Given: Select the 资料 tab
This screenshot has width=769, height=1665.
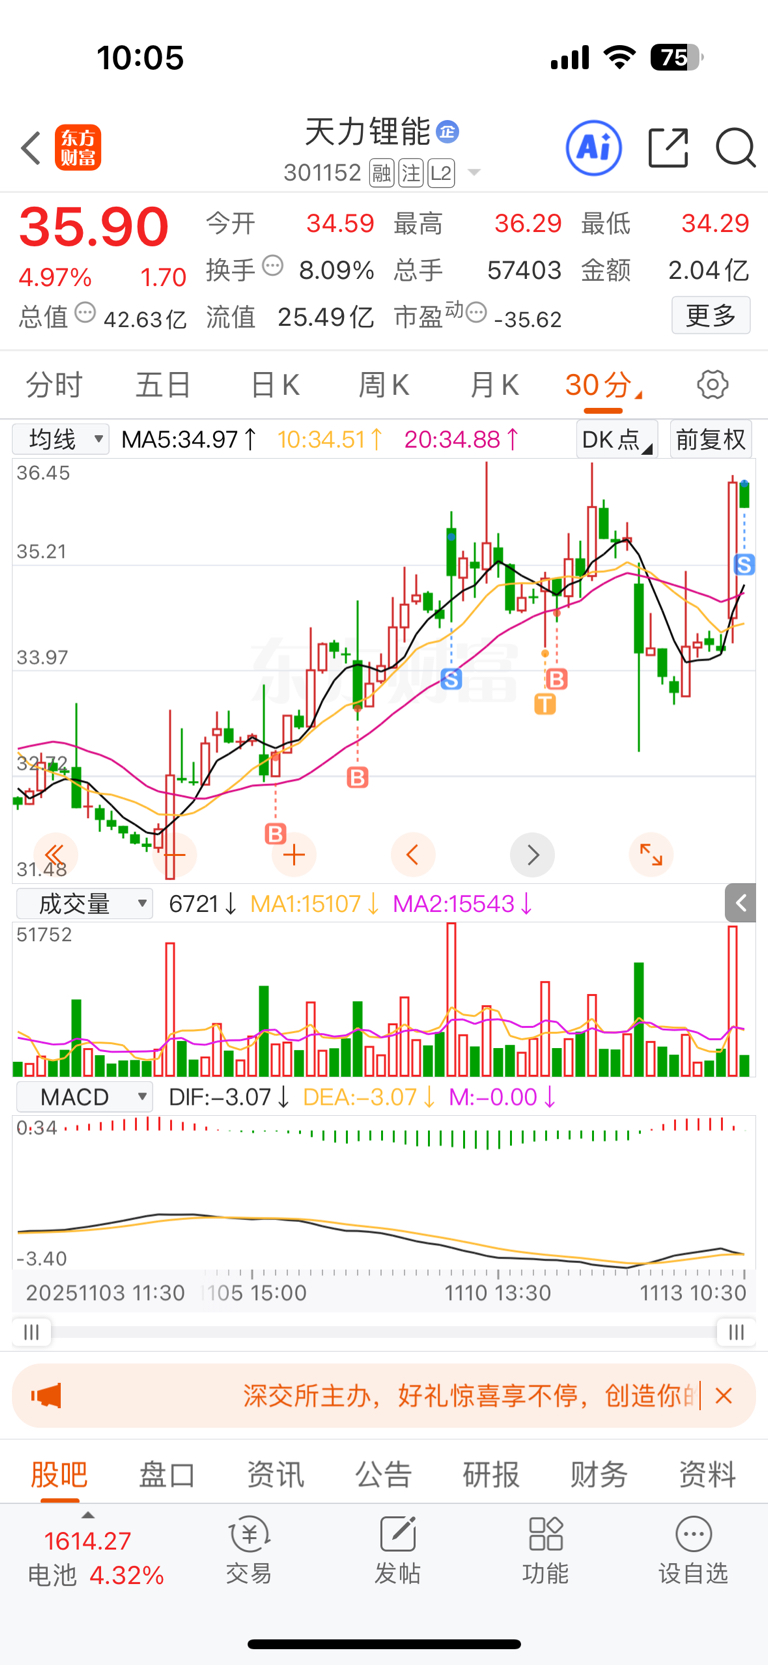Looking at the screenshot, I should coord(707,1473).
